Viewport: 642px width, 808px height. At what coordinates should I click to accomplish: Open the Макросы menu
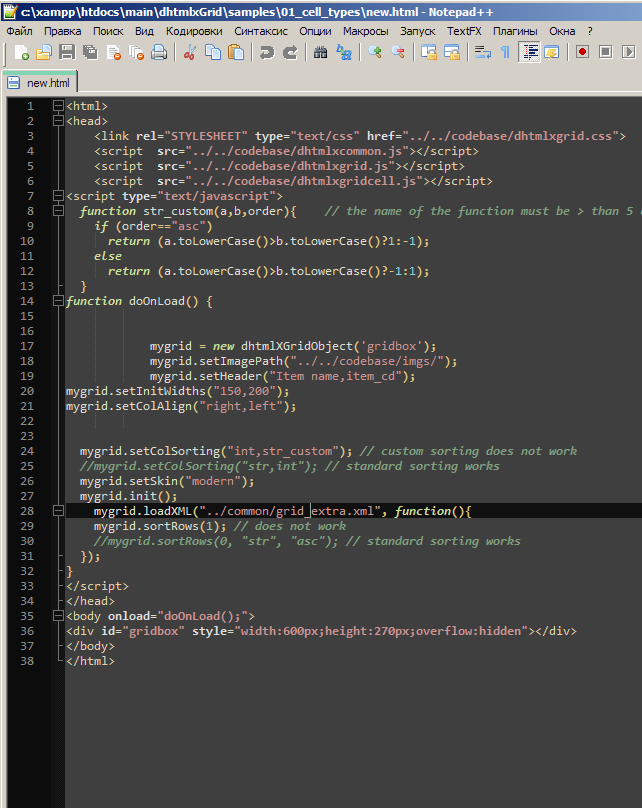pos(366,31)
